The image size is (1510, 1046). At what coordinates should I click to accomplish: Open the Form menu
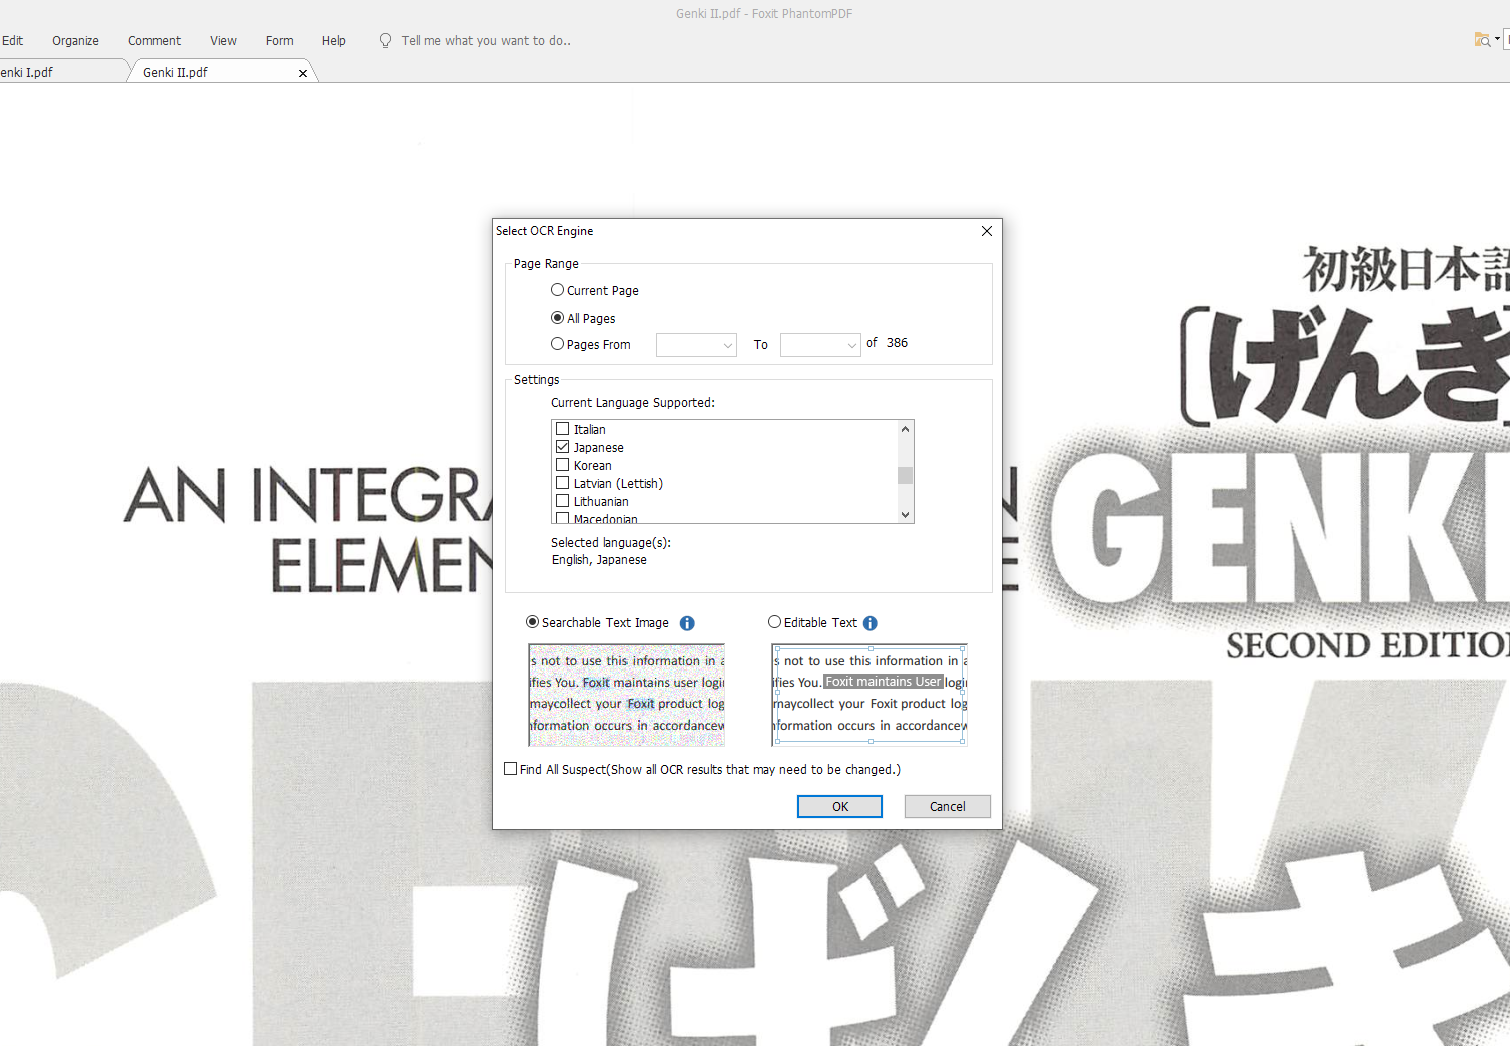(x=279, y=41)
